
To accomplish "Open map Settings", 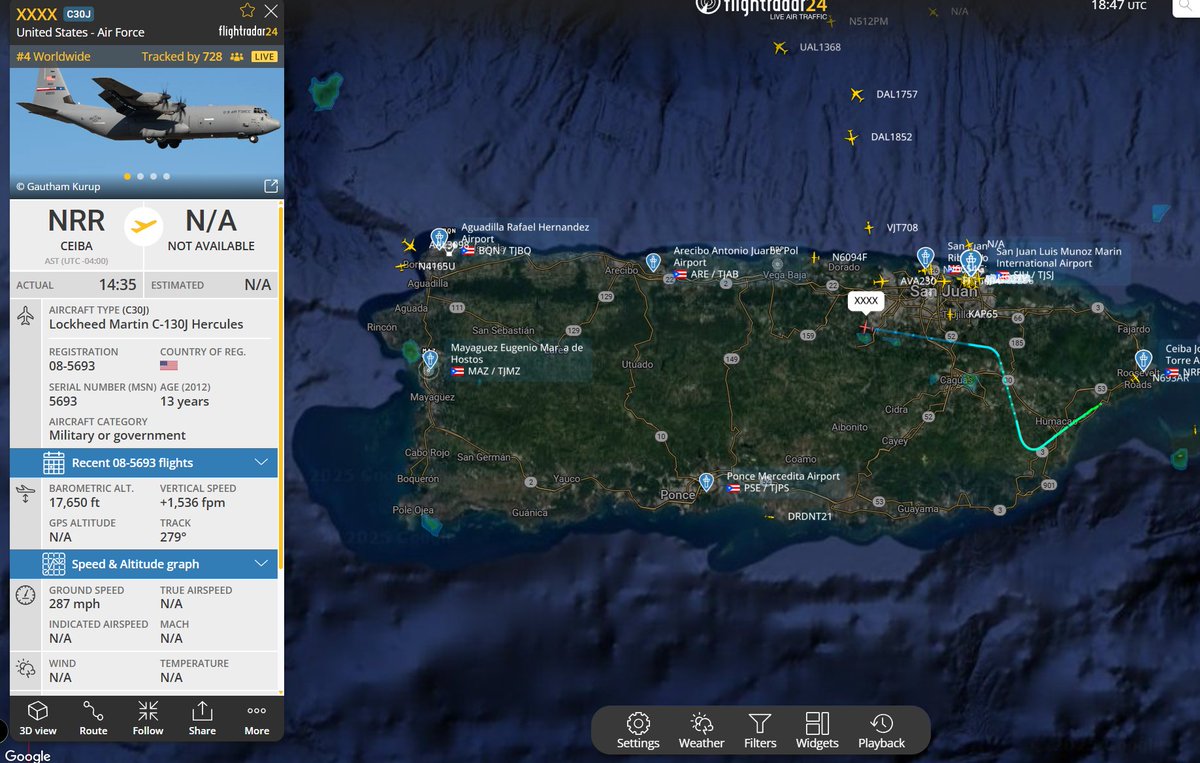I will (638, 730).
